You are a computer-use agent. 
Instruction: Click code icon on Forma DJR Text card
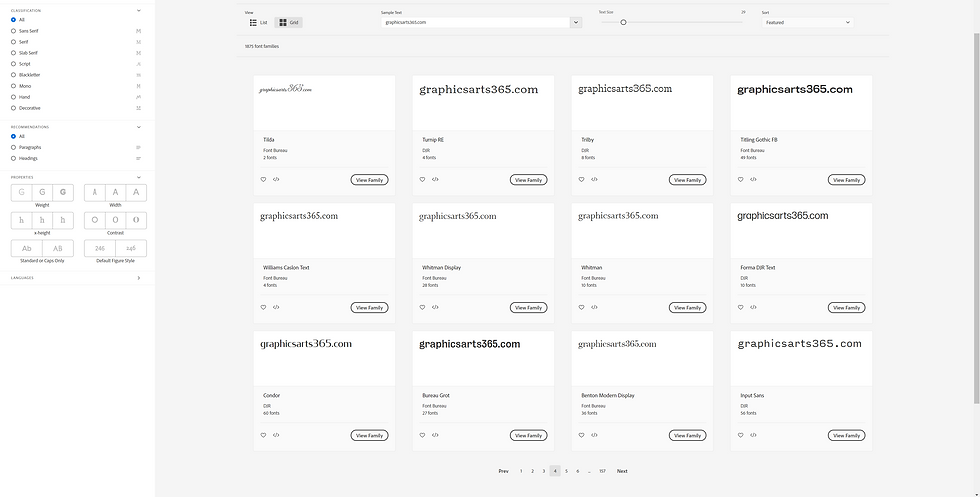753,308
